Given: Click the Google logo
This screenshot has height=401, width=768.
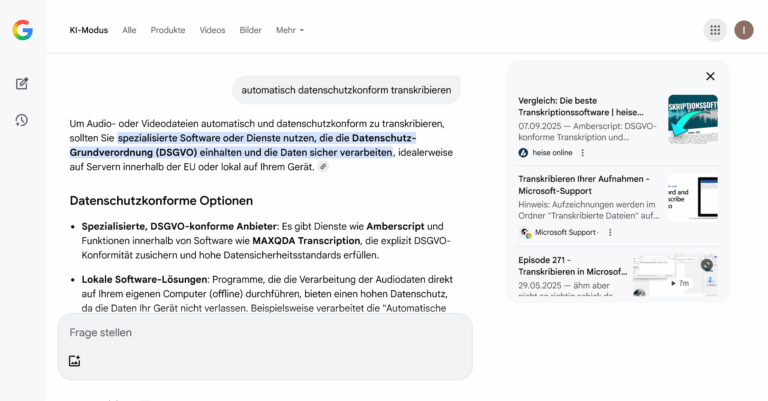Looking at the screenshot, I should click(22, 30).
